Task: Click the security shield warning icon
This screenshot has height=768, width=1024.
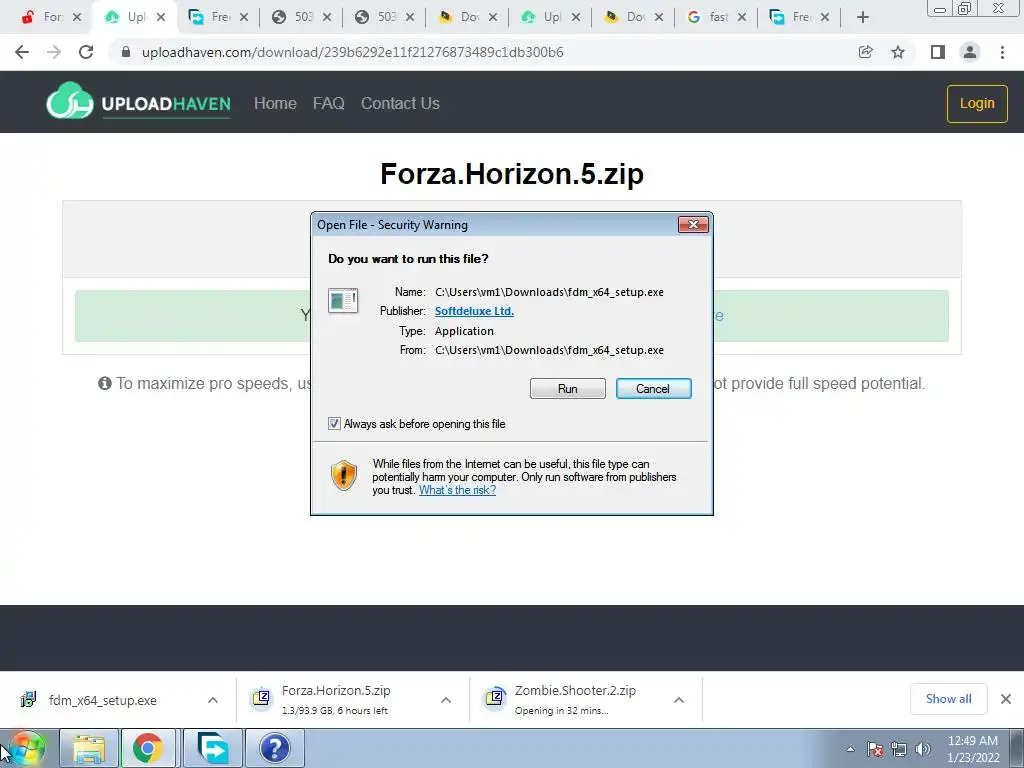Action: click(344, 475)
